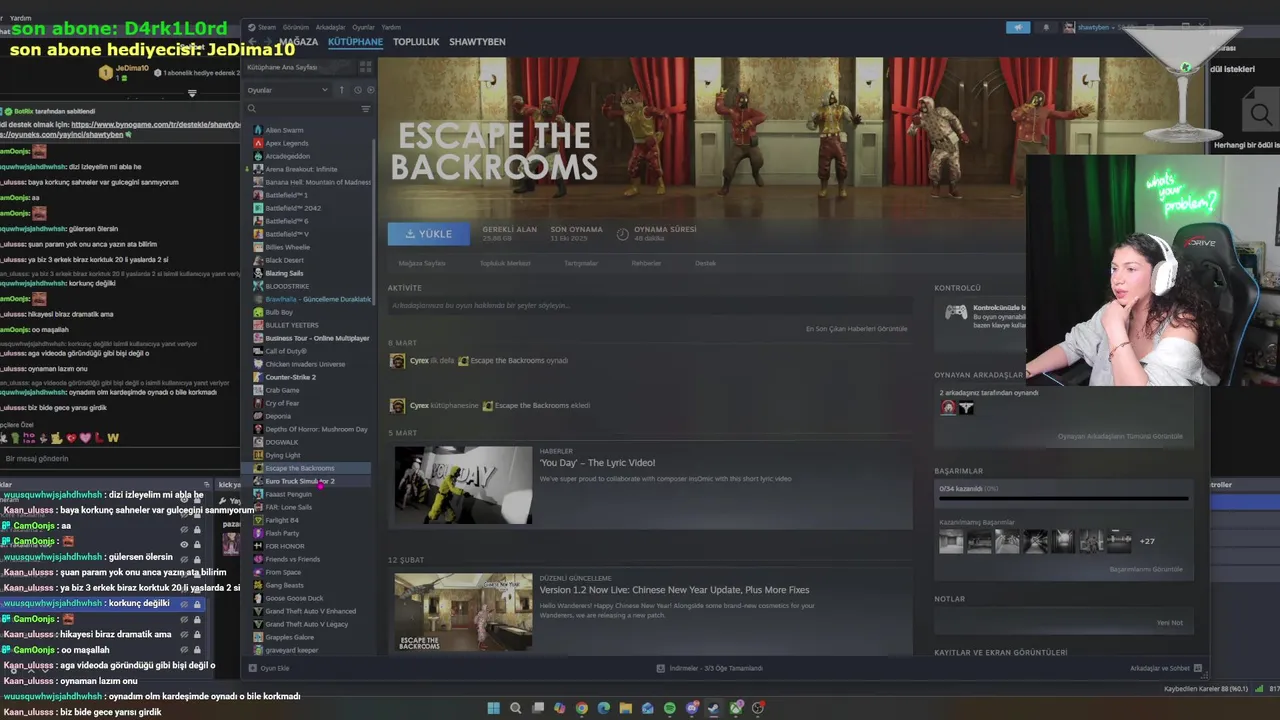The image size is (1280, 720).
Task: Open bynogame support link in chat
Action: 156,125
